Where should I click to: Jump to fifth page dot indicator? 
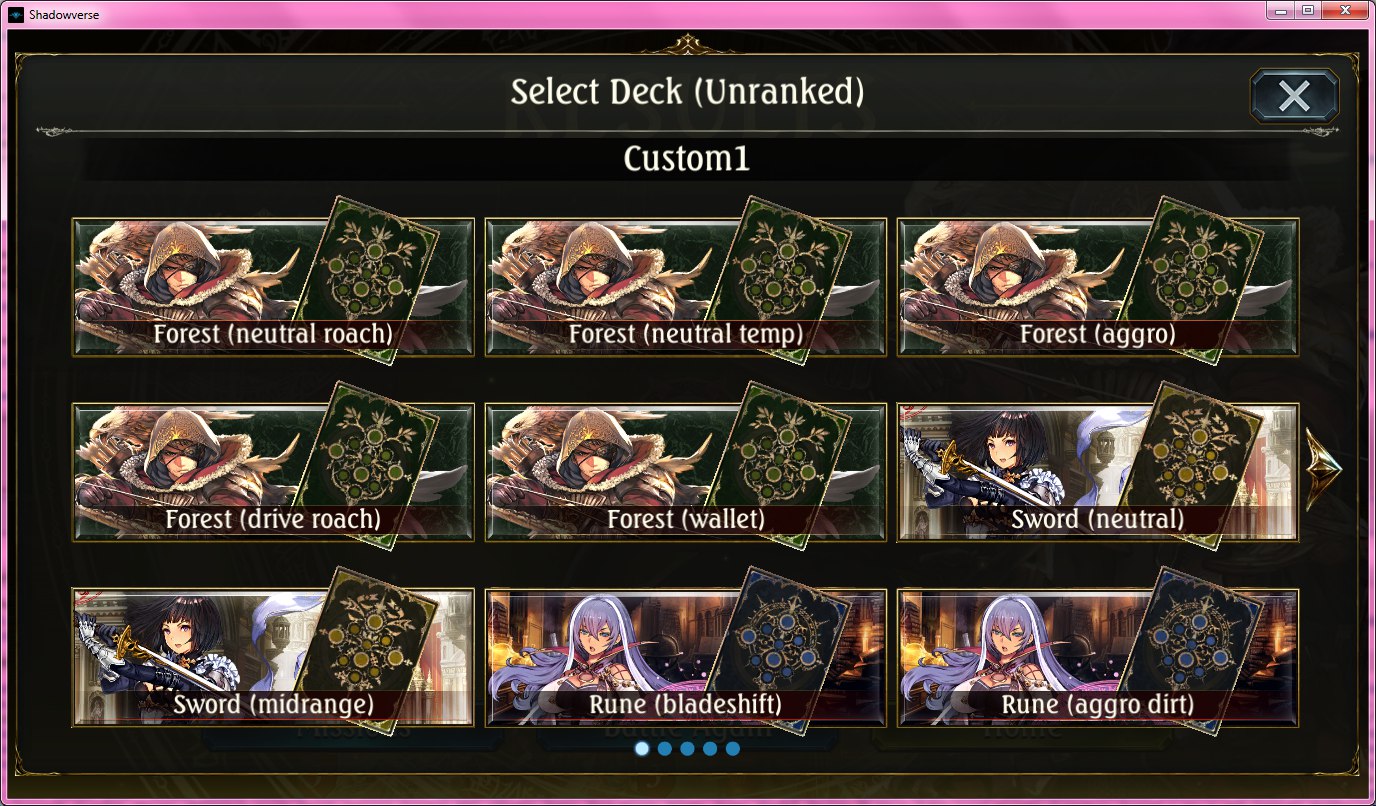(733, 748)
